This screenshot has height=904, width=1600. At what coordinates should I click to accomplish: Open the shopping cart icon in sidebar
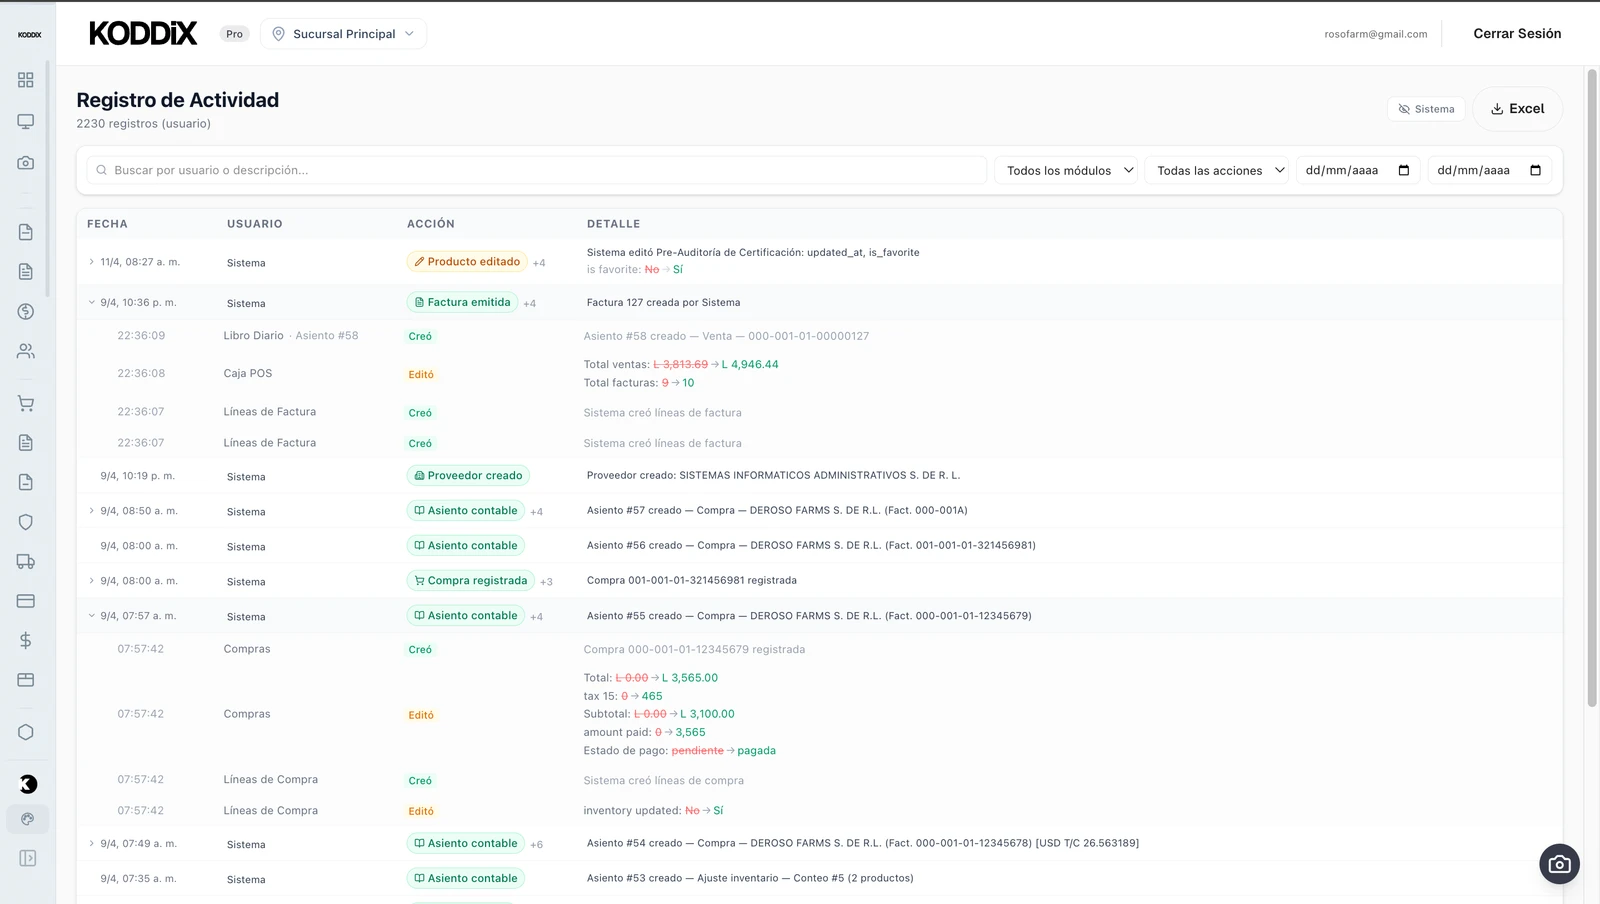point(26,404)
